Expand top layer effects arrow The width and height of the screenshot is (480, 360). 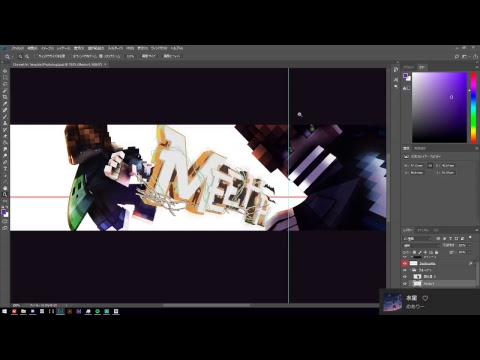(x=474, y=263)
